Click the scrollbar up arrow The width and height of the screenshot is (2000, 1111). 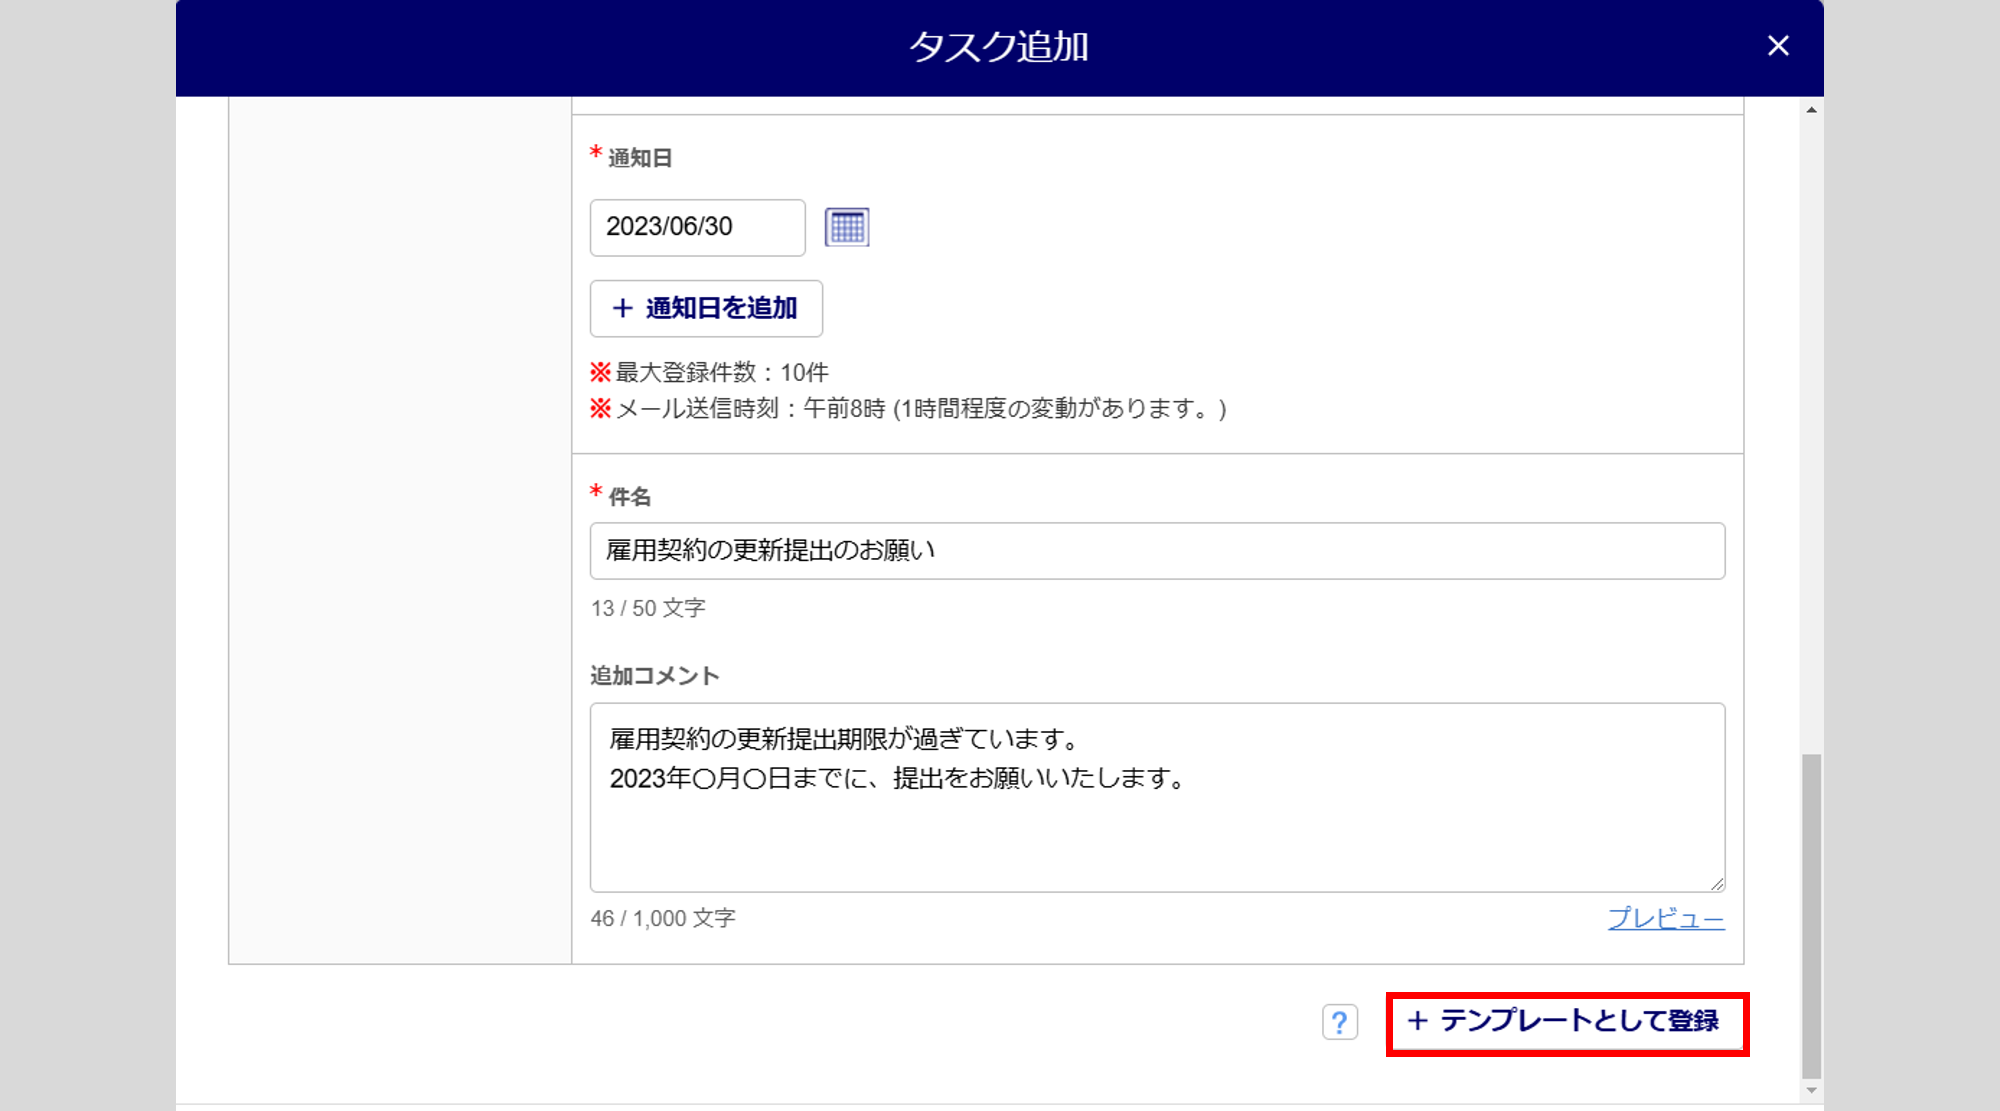point(1811,110)
